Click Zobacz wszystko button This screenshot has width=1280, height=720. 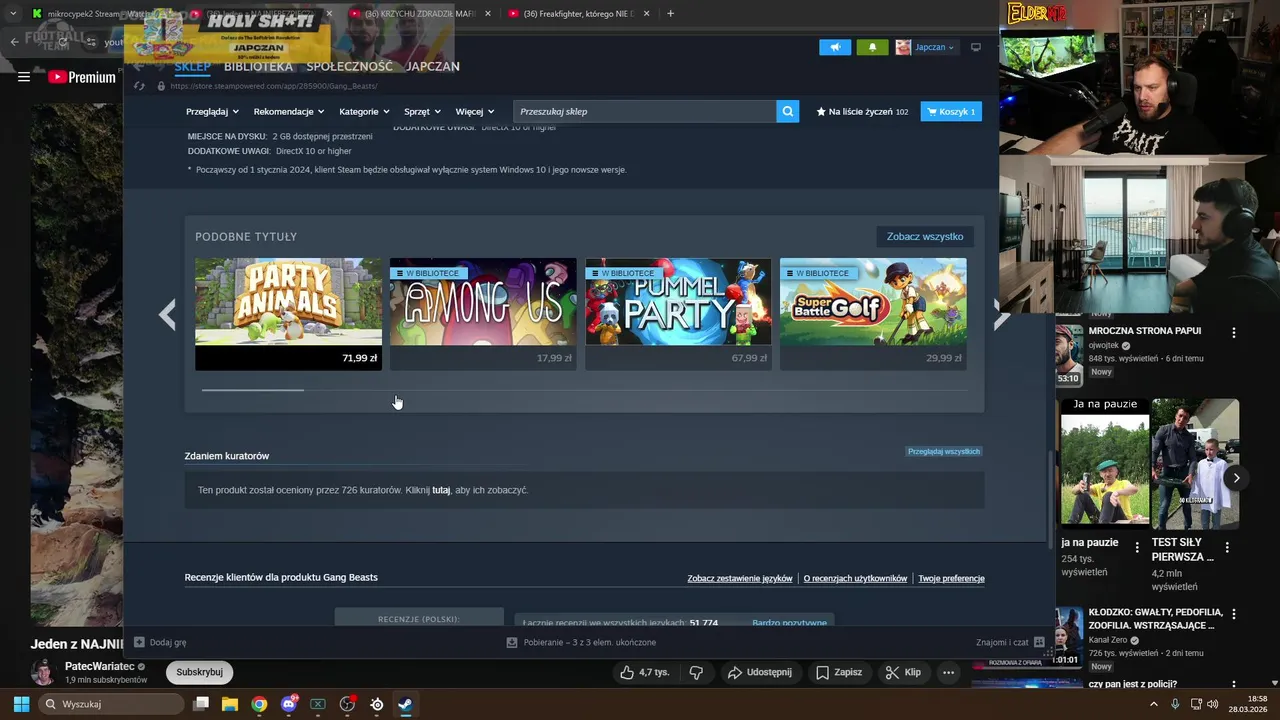(x=925, y=237)
